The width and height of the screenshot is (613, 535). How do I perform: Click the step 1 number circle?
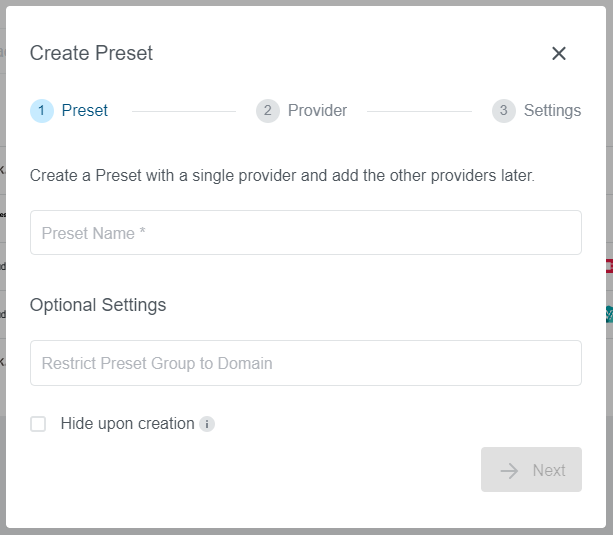[42, 111]
